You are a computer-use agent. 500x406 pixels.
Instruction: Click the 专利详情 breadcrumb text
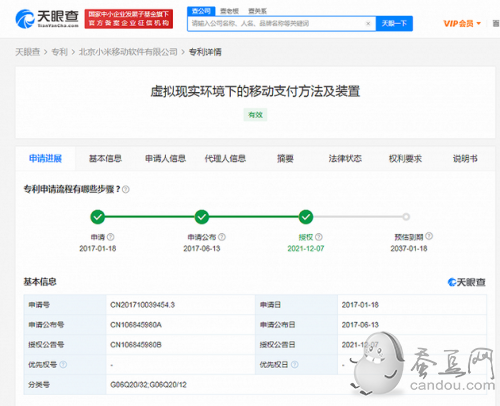205,52
